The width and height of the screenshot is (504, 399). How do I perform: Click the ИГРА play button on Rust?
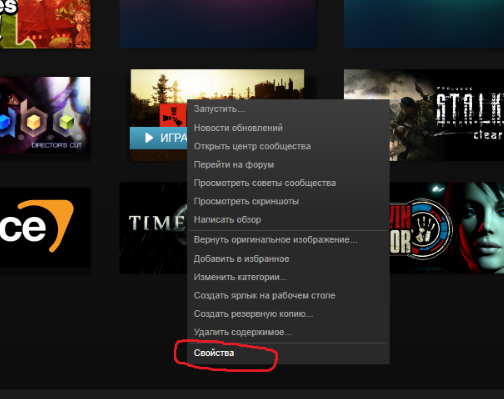pyautogui.click(x=159, y=138)
